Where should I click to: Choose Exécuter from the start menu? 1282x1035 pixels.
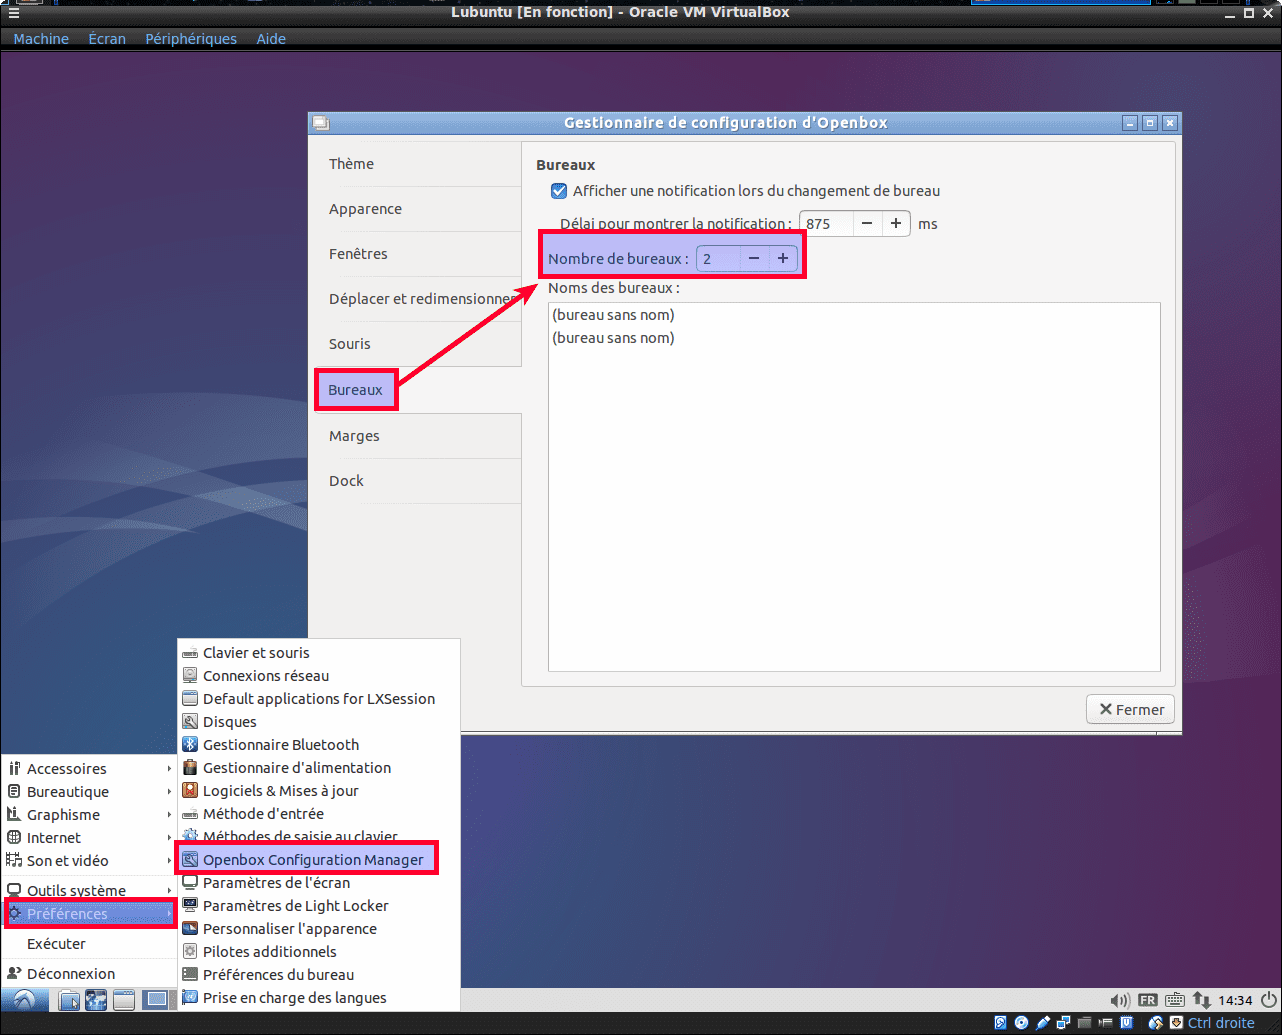pos(90,944)
